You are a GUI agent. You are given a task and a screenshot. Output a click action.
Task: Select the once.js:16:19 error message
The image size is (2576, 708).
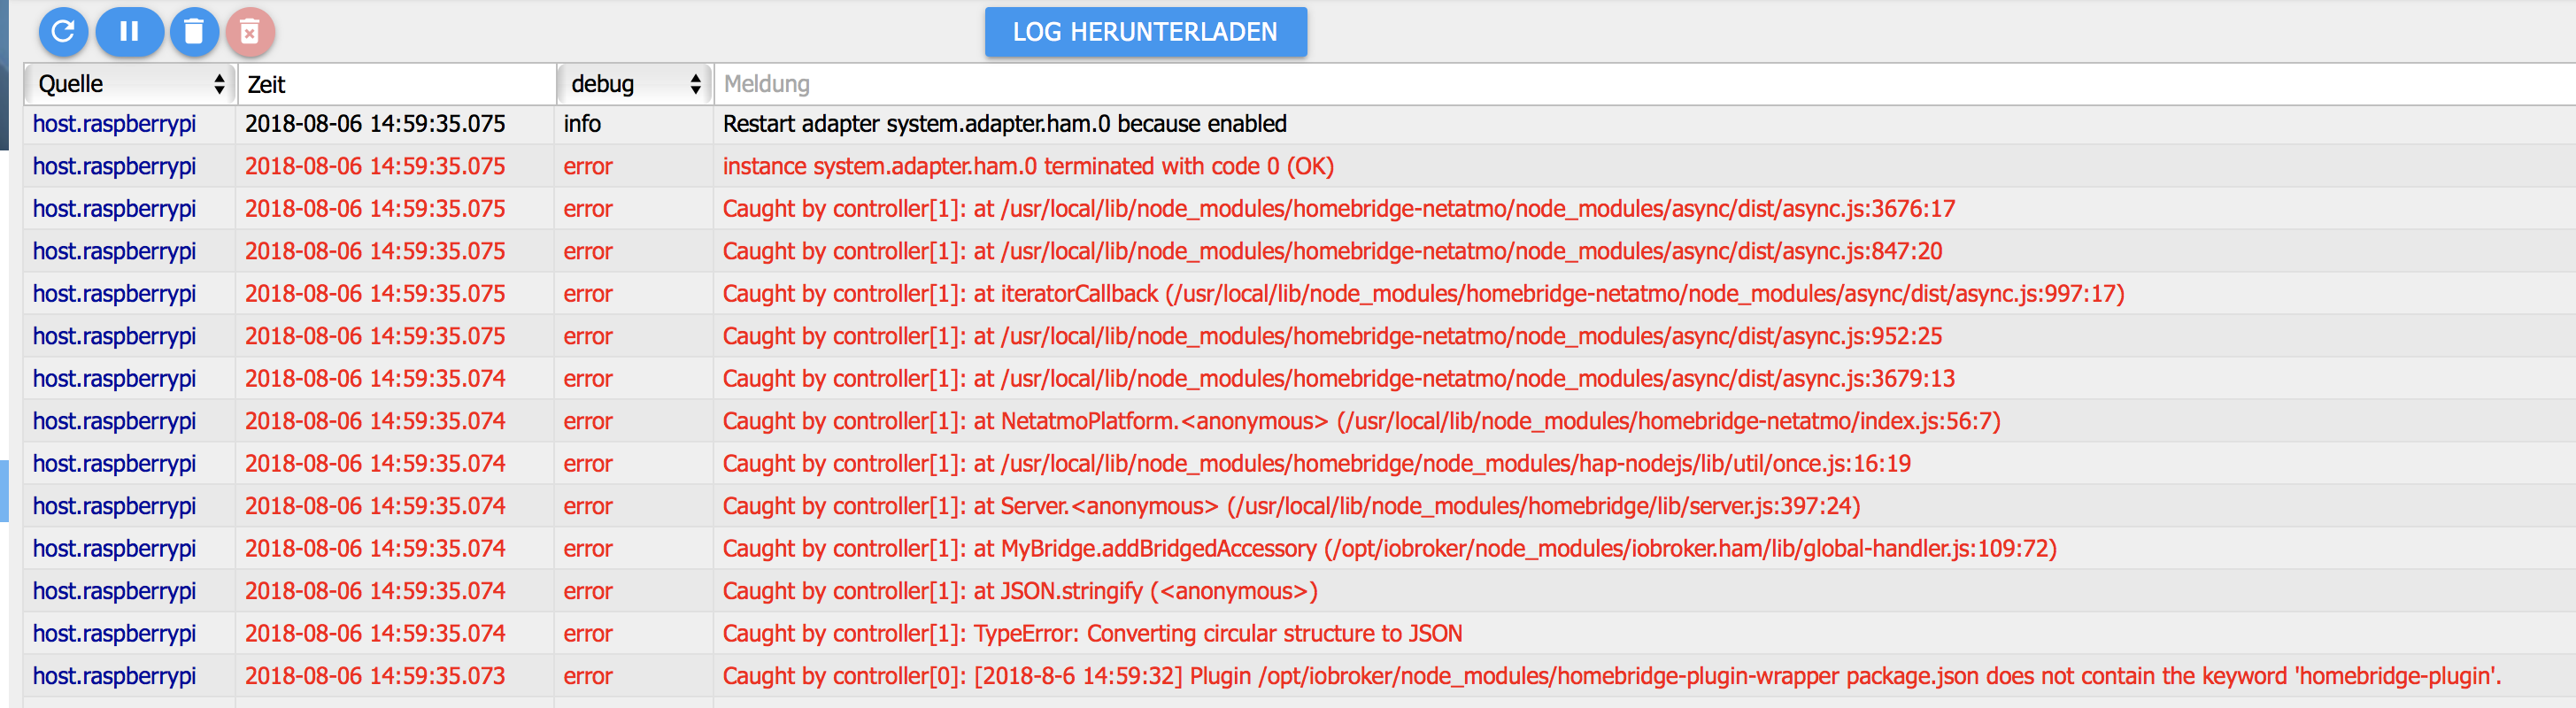[x=1316, y=464]
